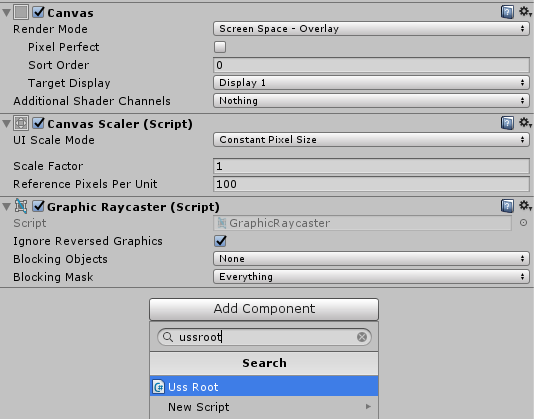Click the Scale Factor input field

point(371,166)
